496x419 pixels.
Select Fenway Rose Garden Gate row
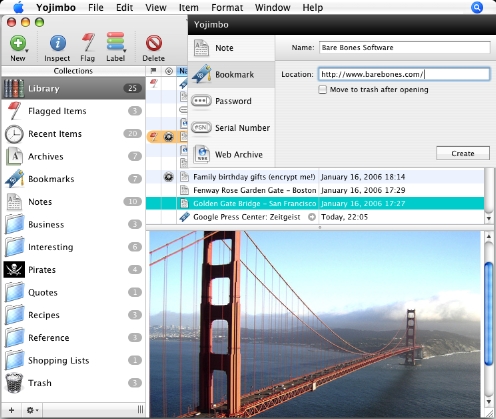[x=315, y=190]
